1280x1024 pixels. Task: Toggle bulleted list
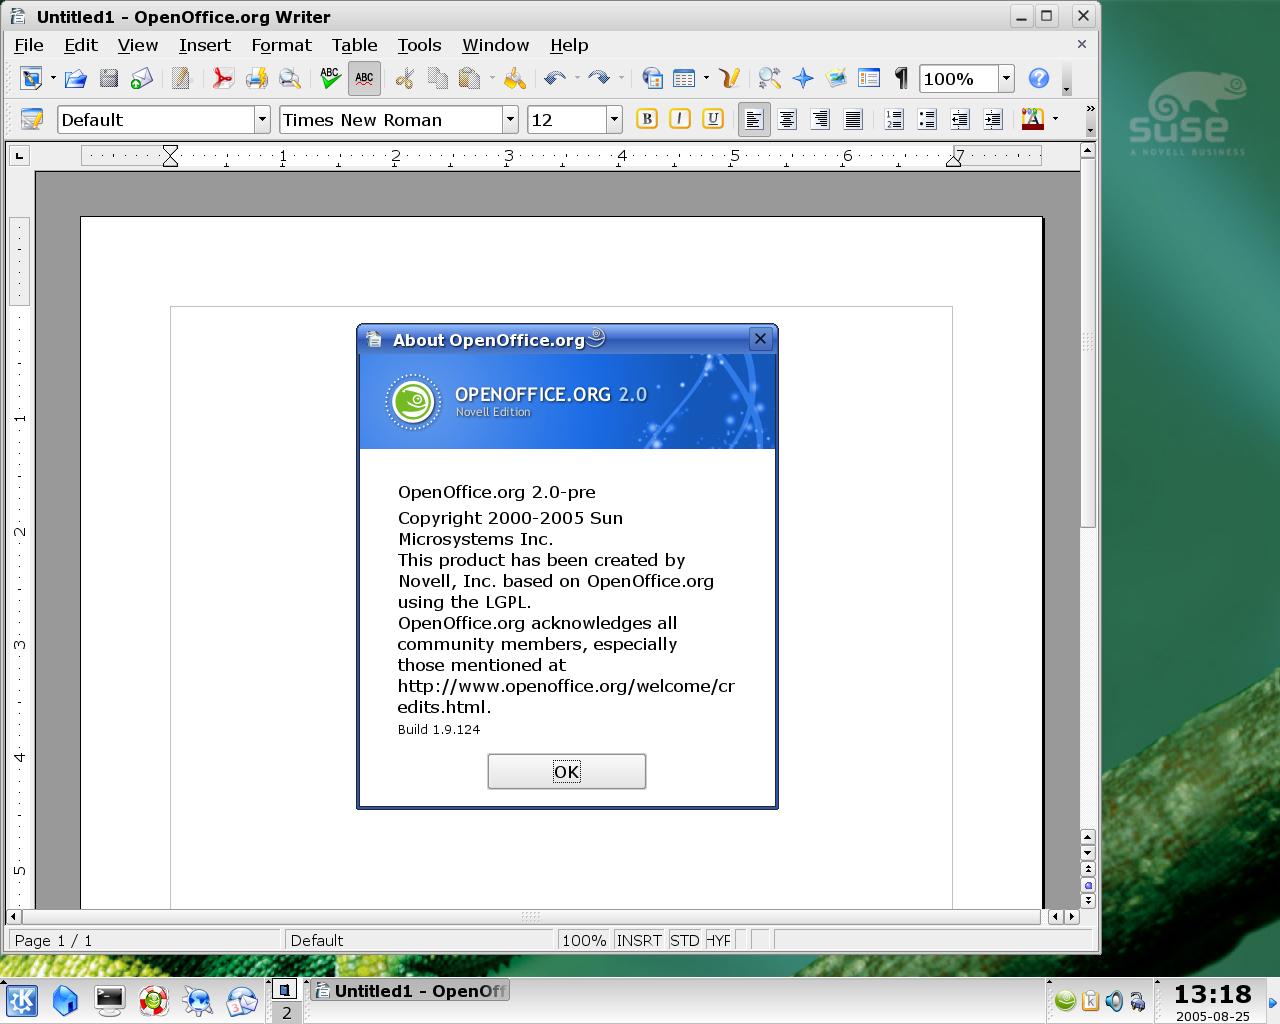(927, 120)
